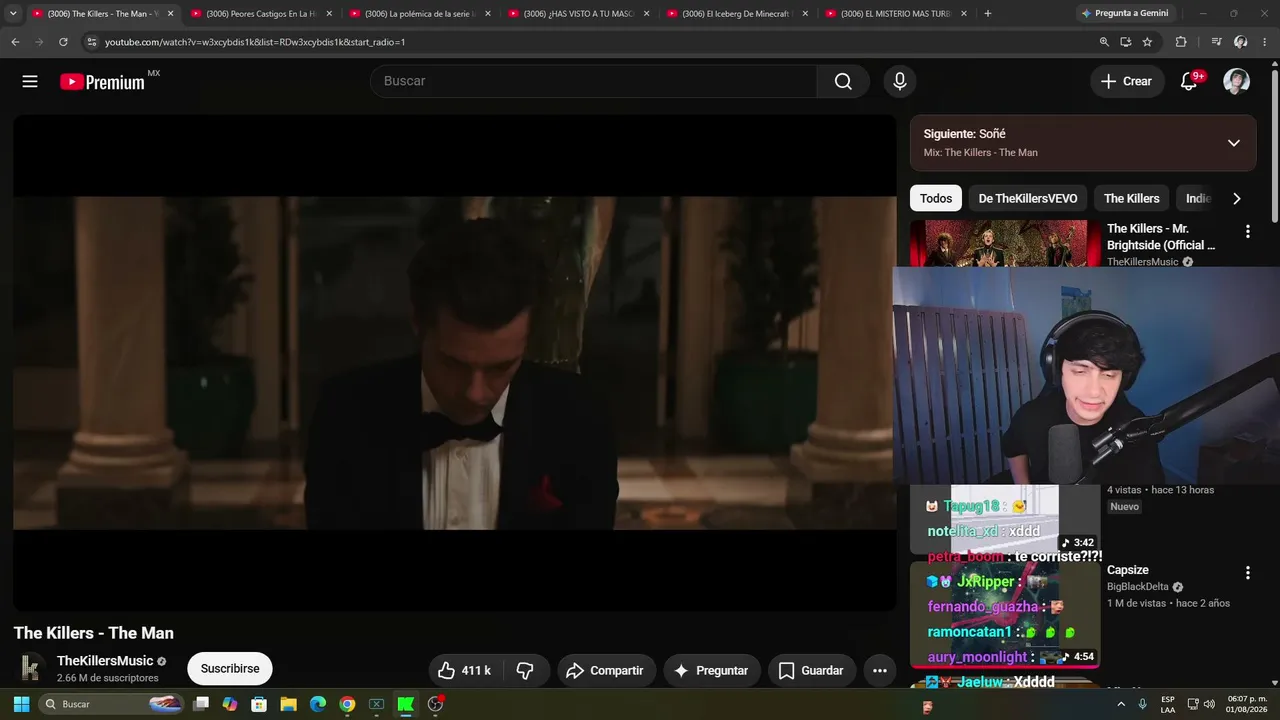This screenshot has width=1280, height=720.
Task: Open TheKillersMusic channel avatar
Action: (x=31, y=668)
